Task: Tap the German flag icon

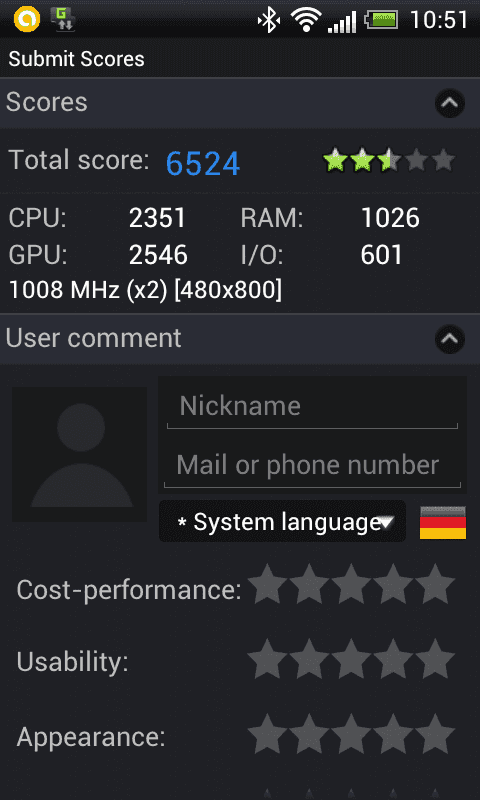Action: tap(443, 522)
